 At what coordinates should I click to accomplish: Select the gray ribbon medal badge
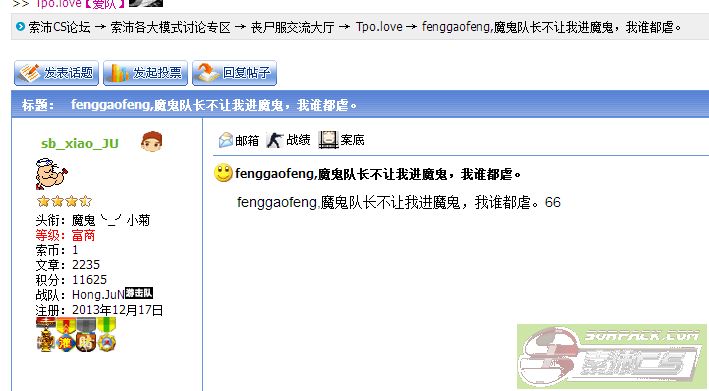pos(86,334)
